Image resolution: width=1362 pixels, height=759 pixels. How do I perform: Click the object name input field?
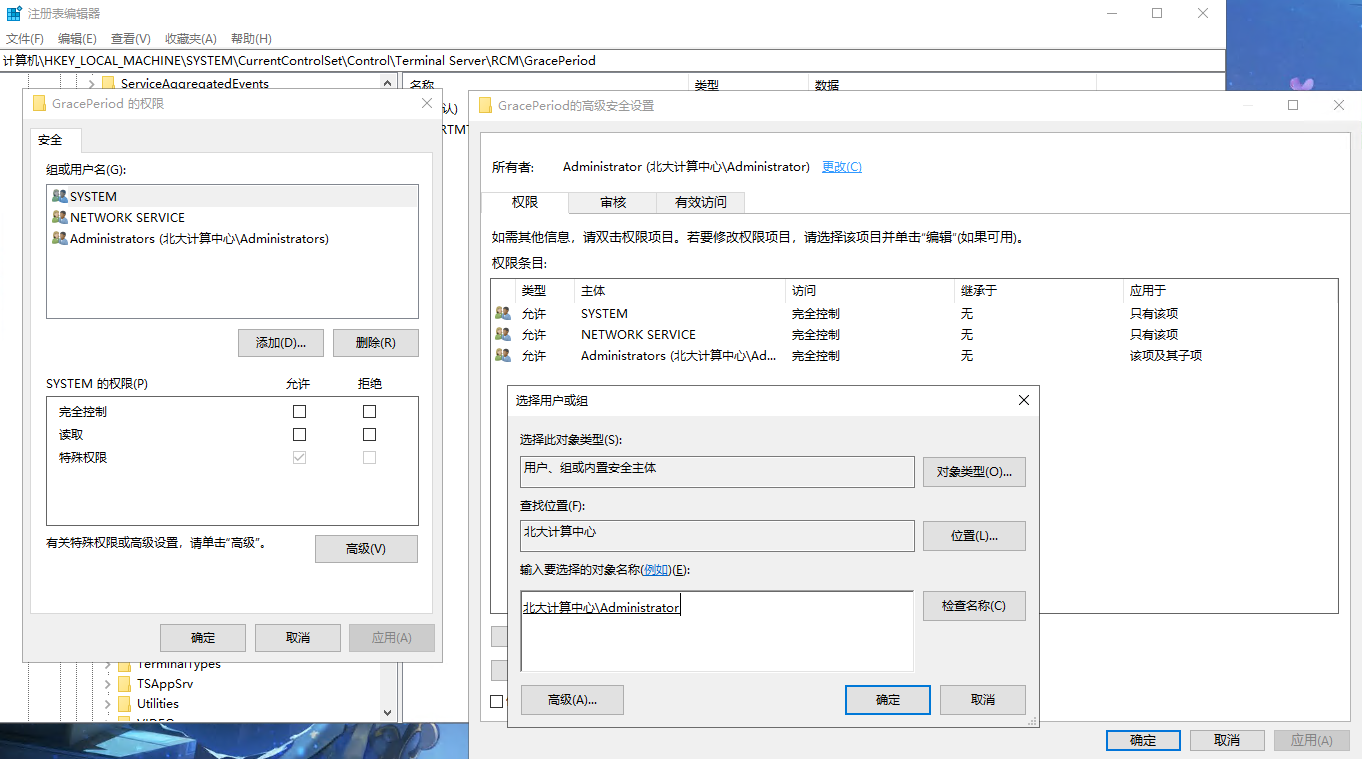click(x=716, y=632)
